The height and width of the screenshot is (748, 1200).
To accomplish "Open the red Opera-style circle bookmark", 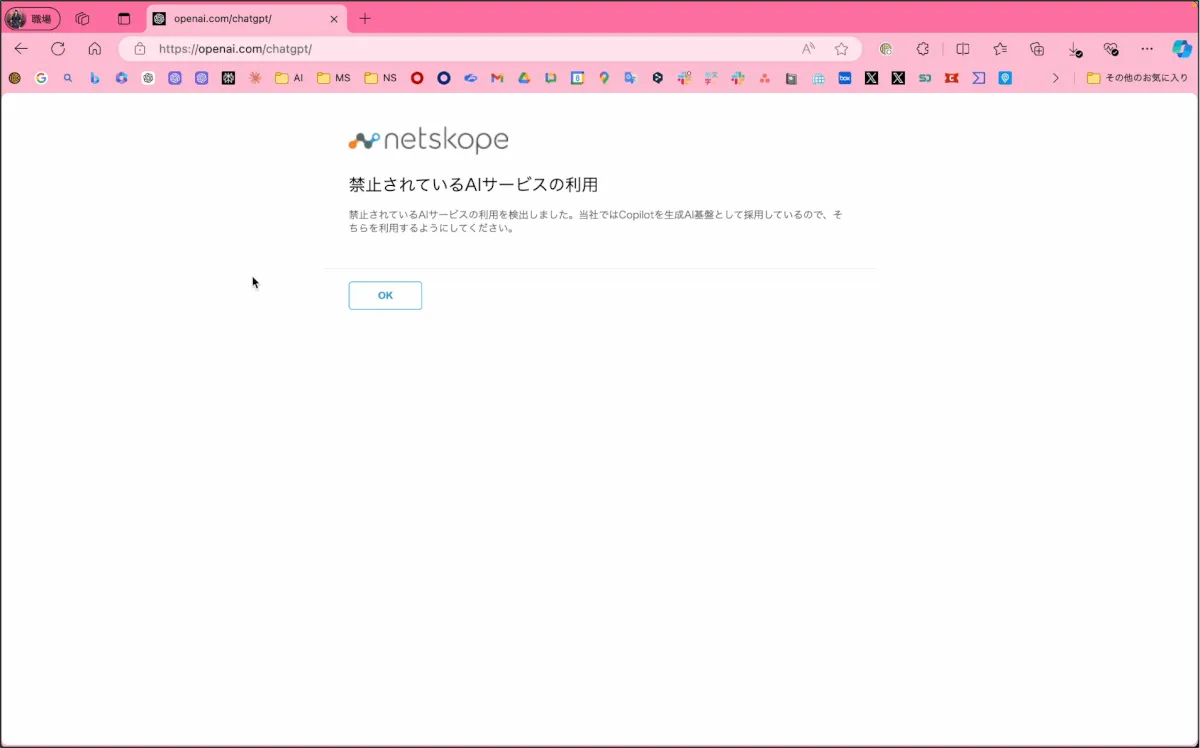I will pyautogui.click(x=417, y=78).
